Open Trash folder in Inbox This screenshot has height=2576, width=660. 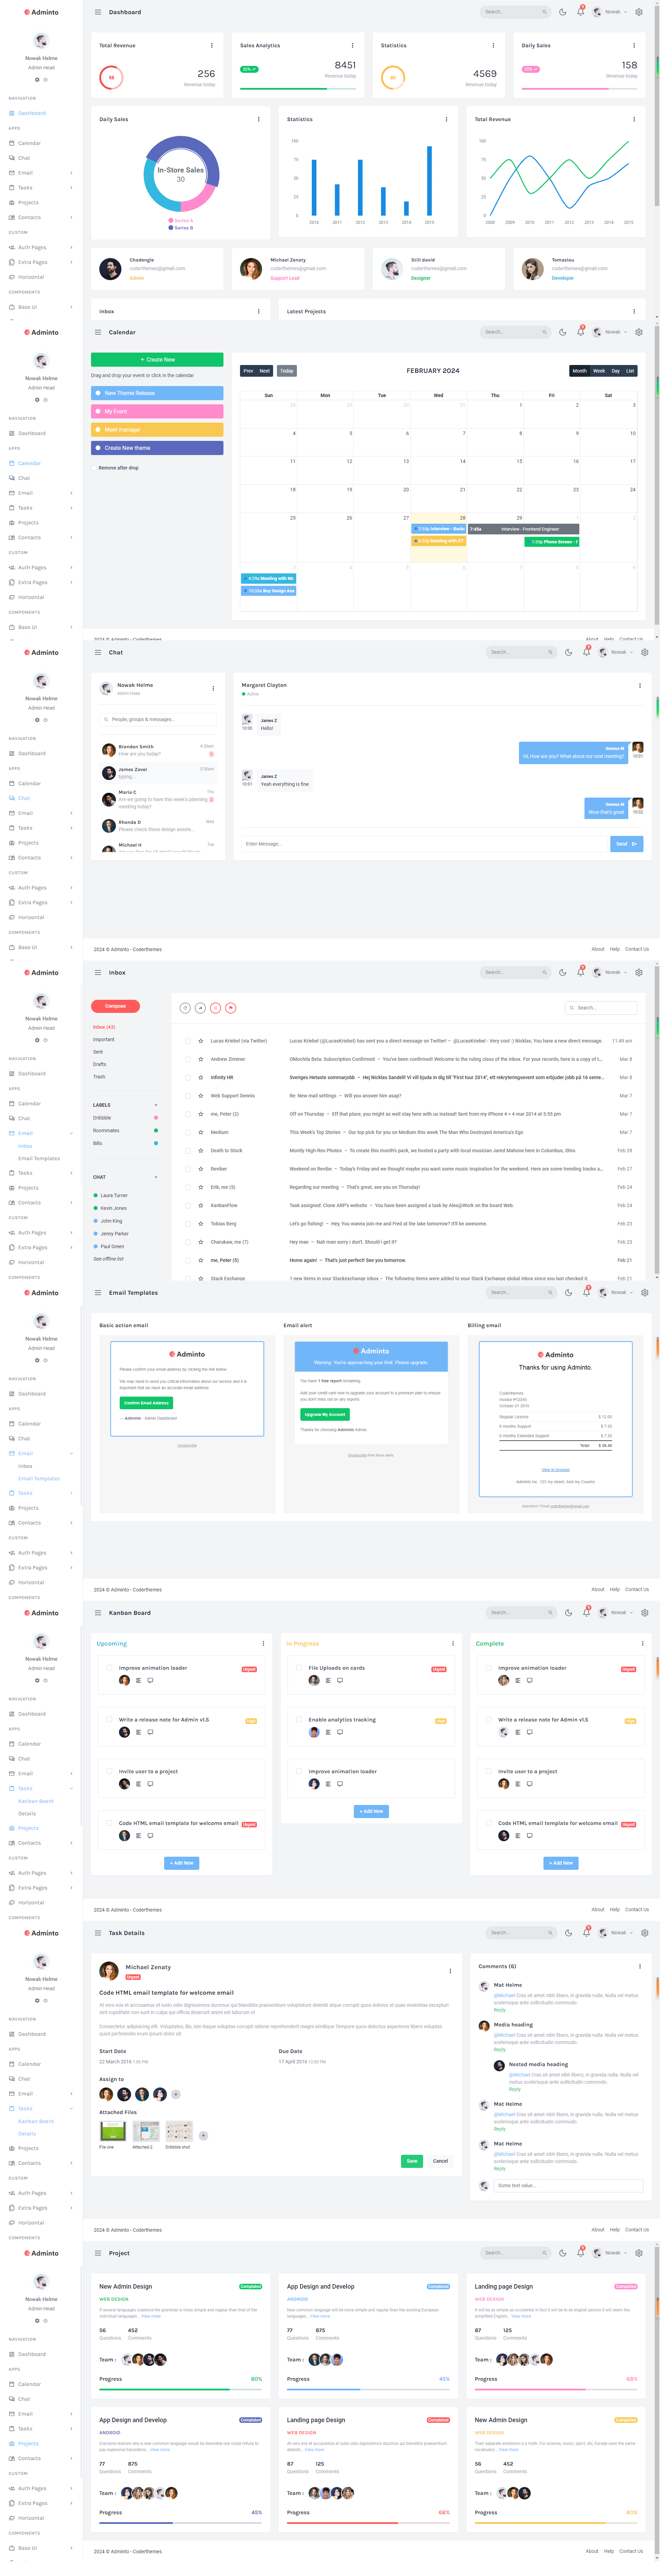coord(99,1077)
